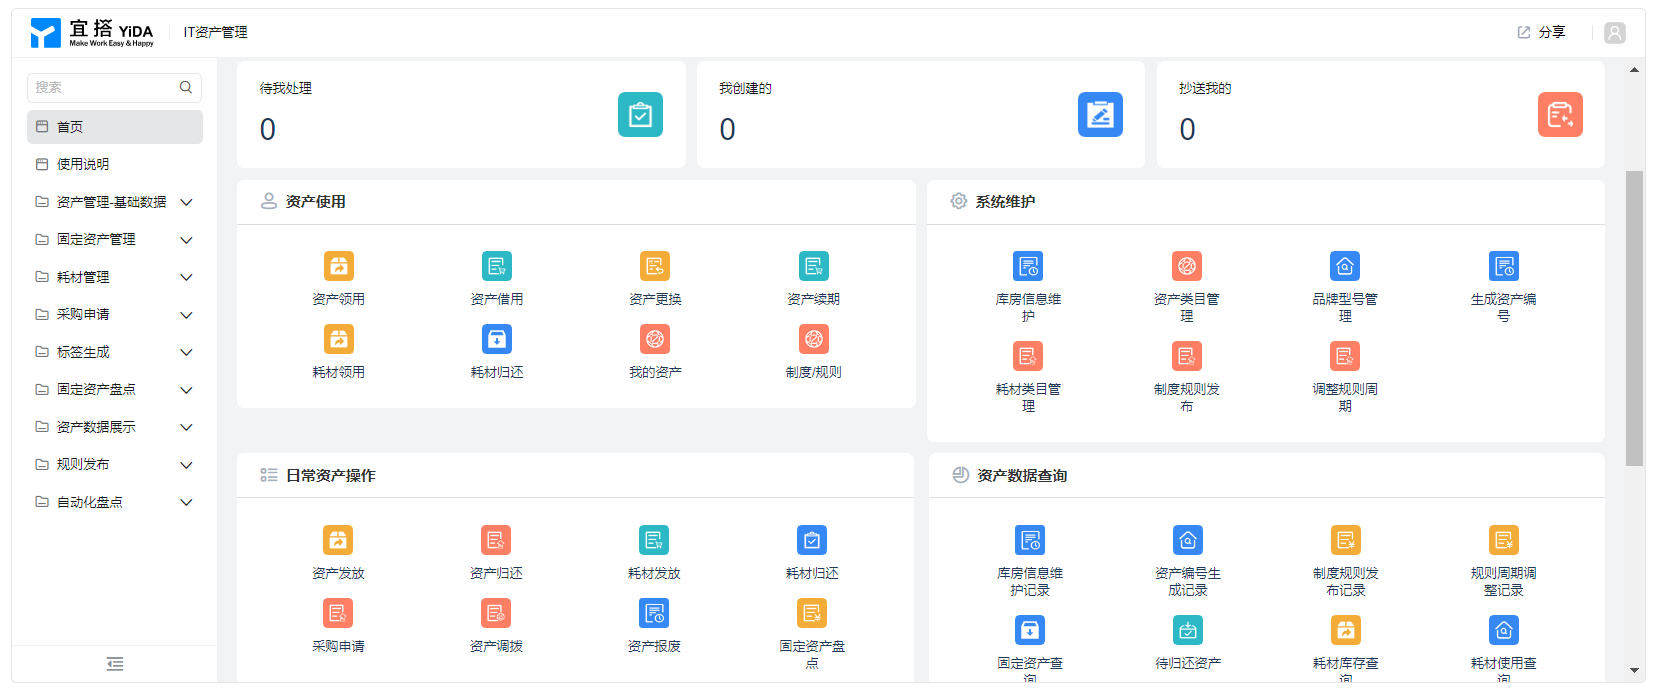Image resolution: width=1659 pixels, height=692 pixels.
Task: Open the 待我处理 card
Action: 461,114
